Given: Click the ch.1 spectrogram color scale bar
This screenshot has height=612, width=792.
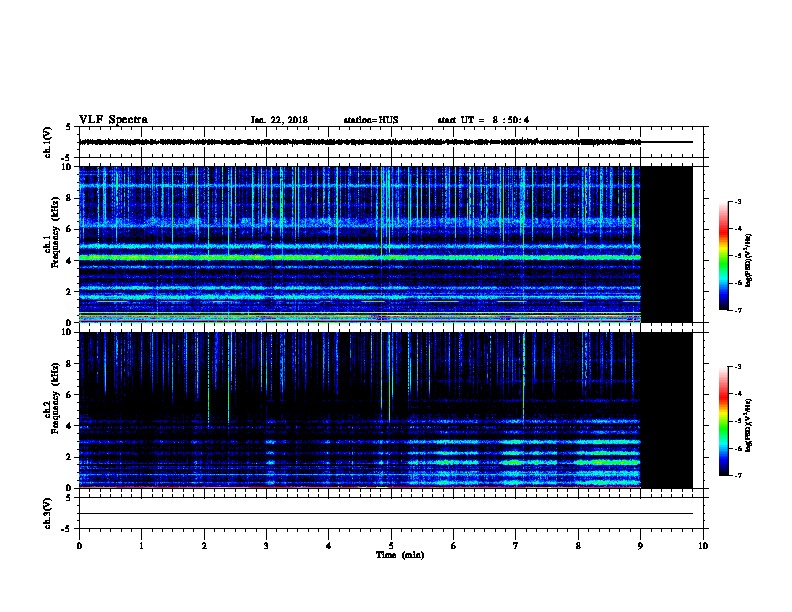Looking at the screenshot, I should [723, 256].
